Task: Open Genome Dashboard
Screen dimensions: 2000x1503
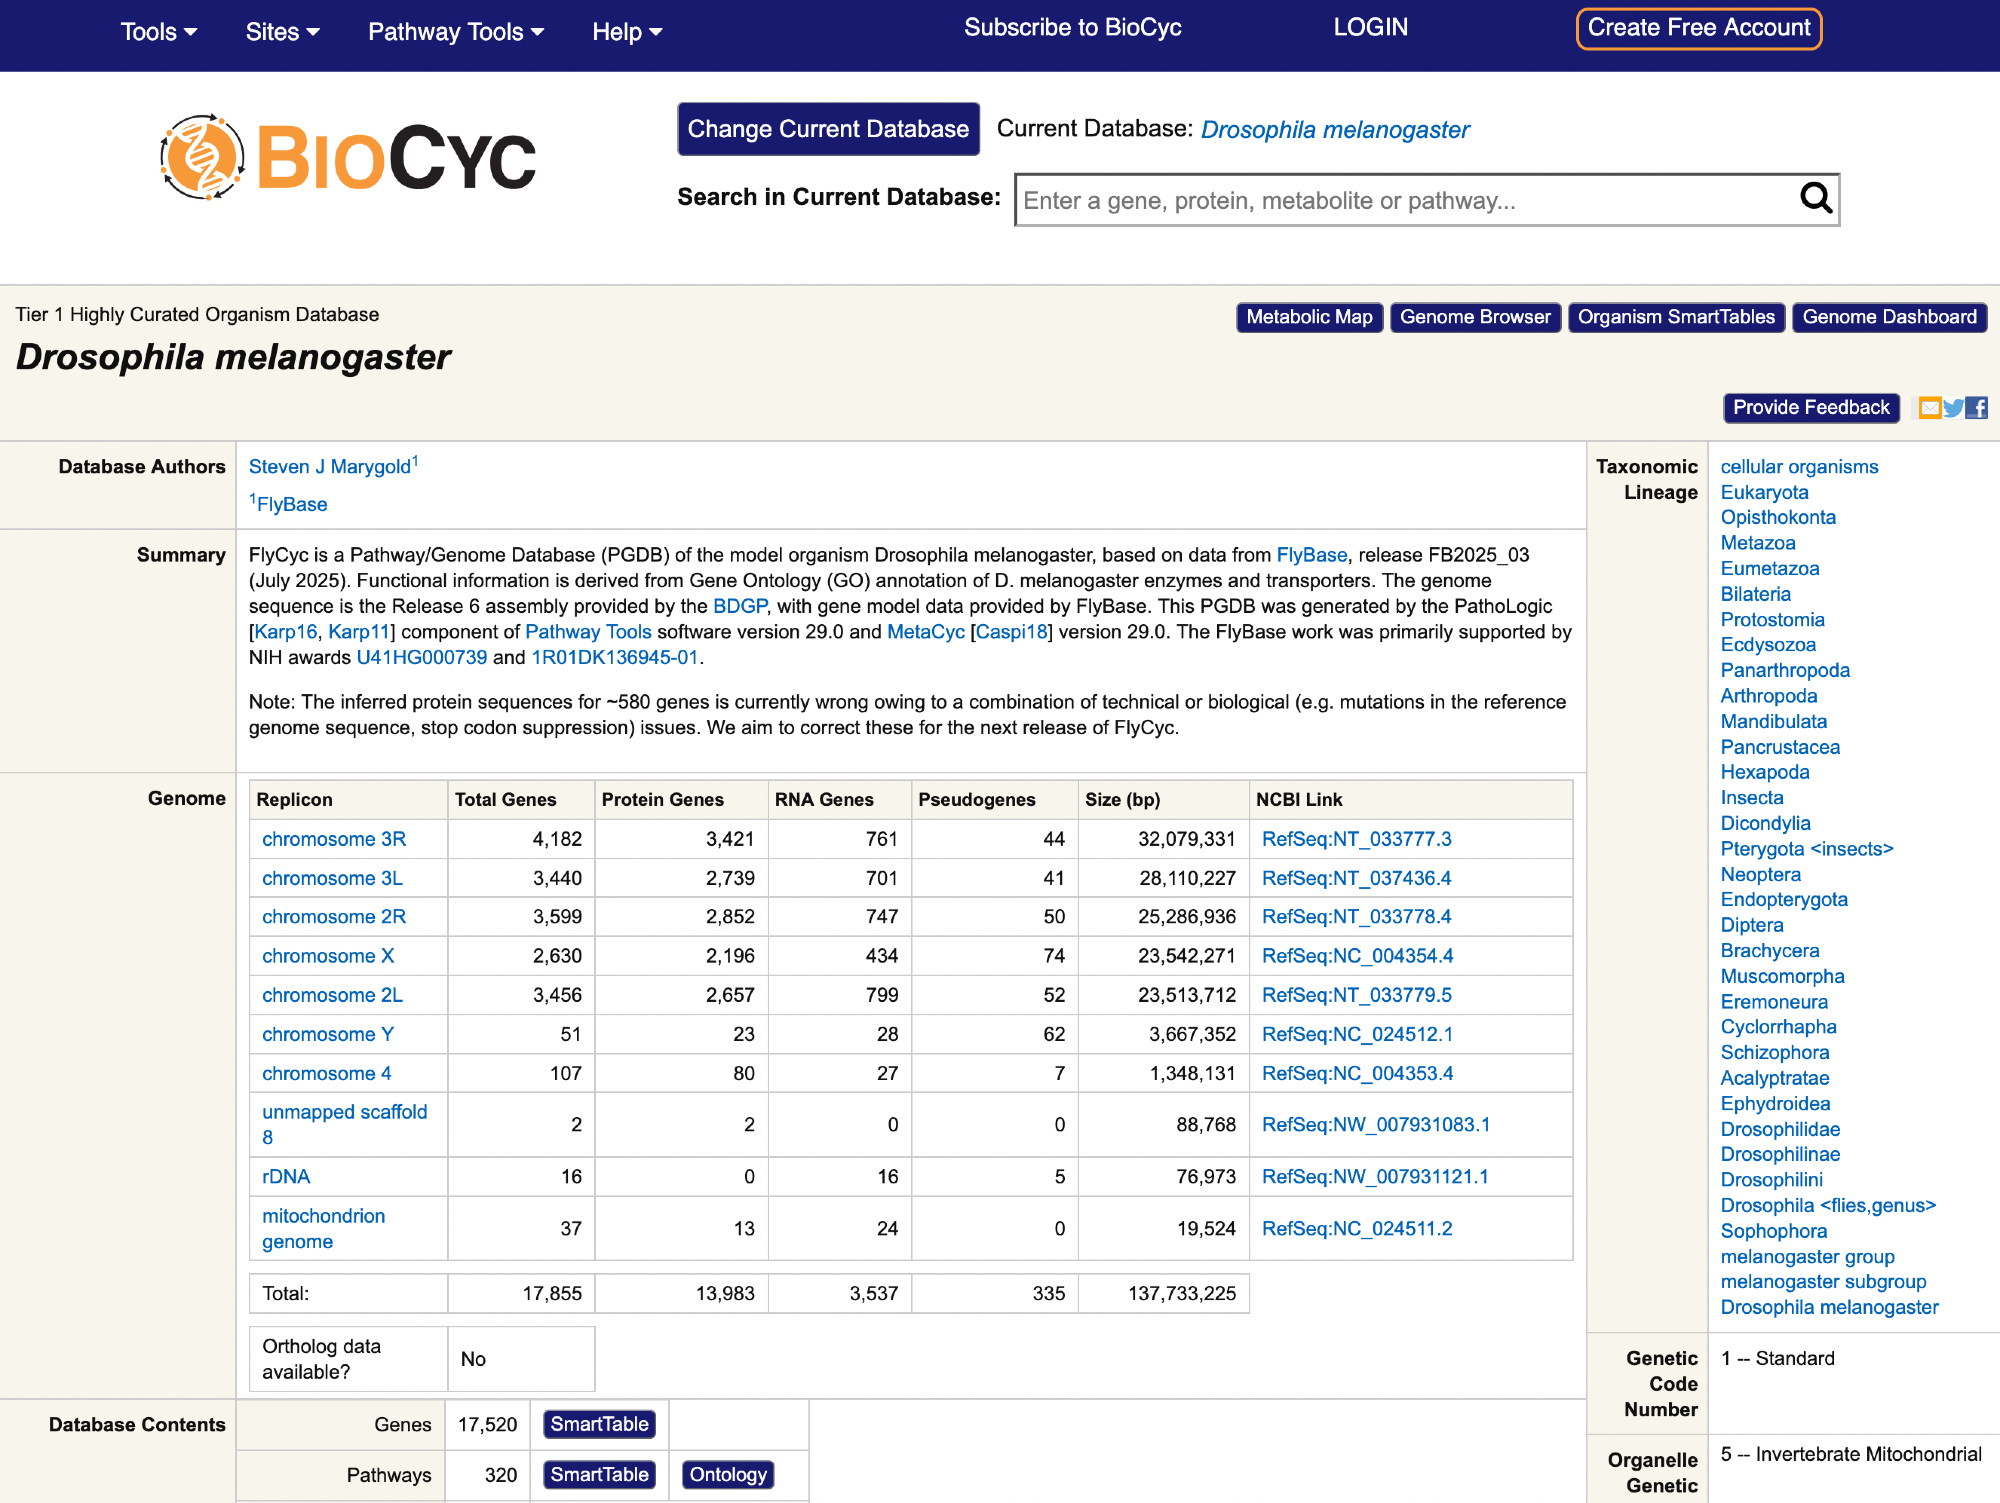Action: click(x=1889, y=317)
